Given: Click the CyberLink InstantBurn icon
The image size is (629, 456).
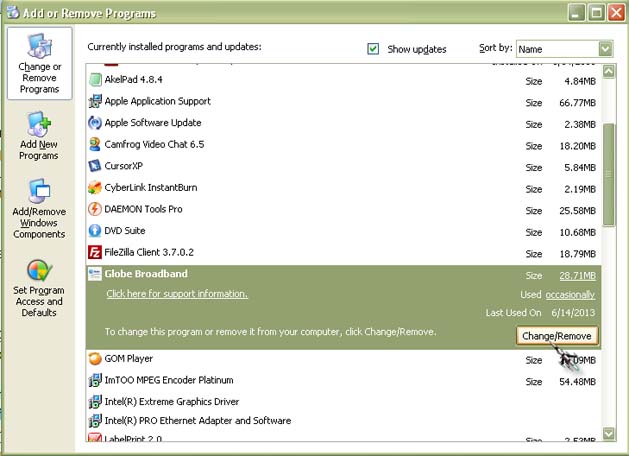Looking at the screenshot, I should click(95, 187).
